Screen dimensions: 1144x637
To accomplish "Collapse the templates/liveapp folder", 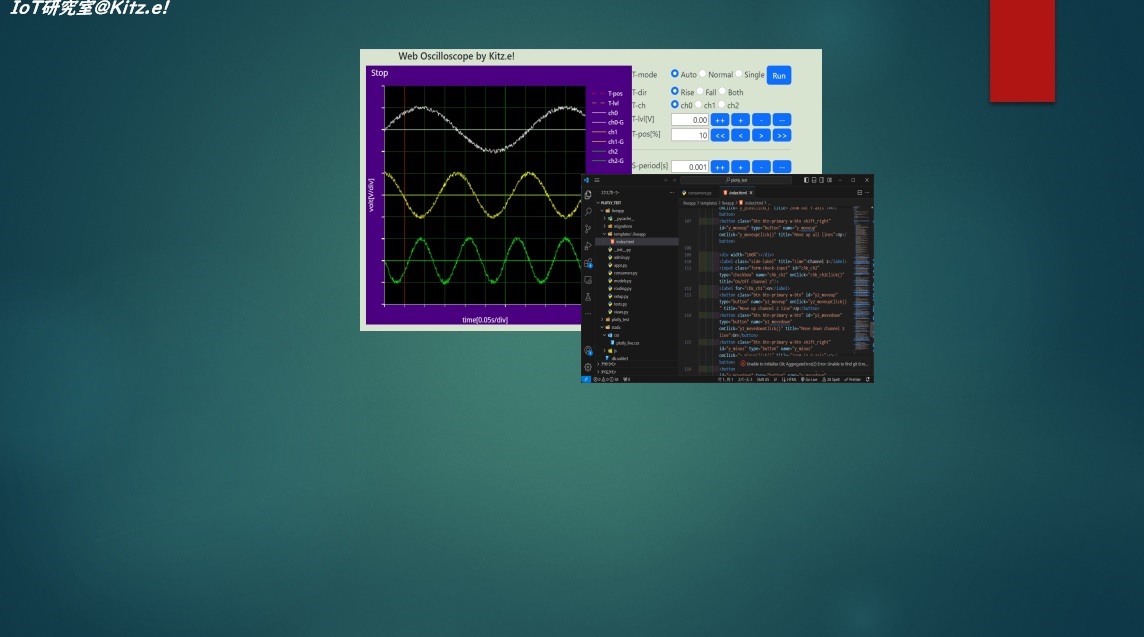I will (x=632, y=234).
